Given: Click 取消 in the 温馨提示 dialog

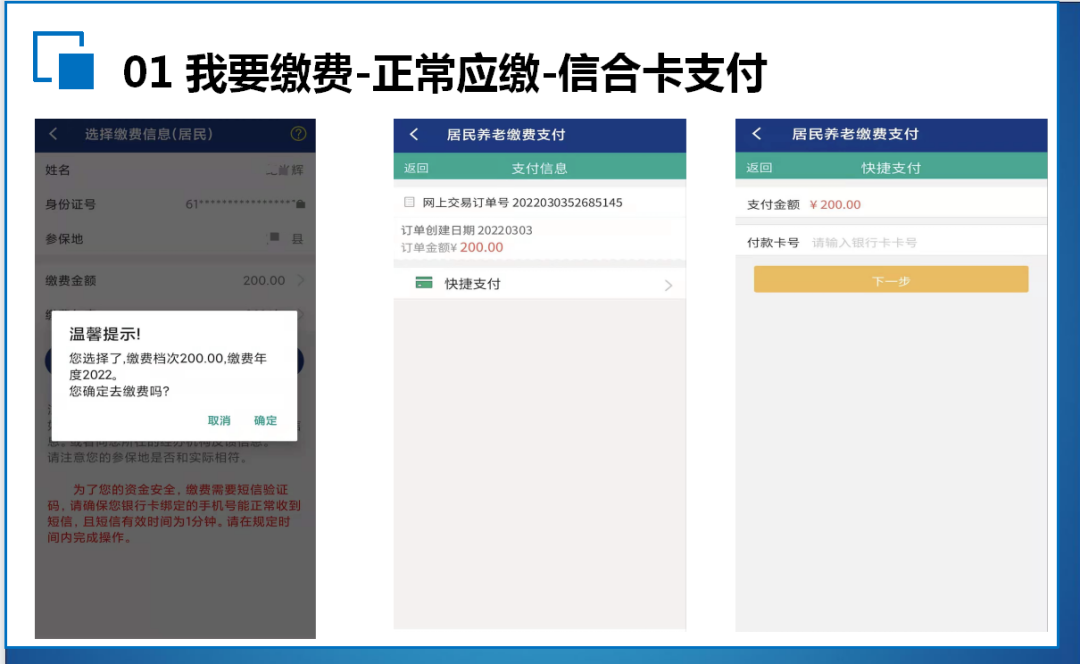Looking at the screenshot, I should [219, 420].
